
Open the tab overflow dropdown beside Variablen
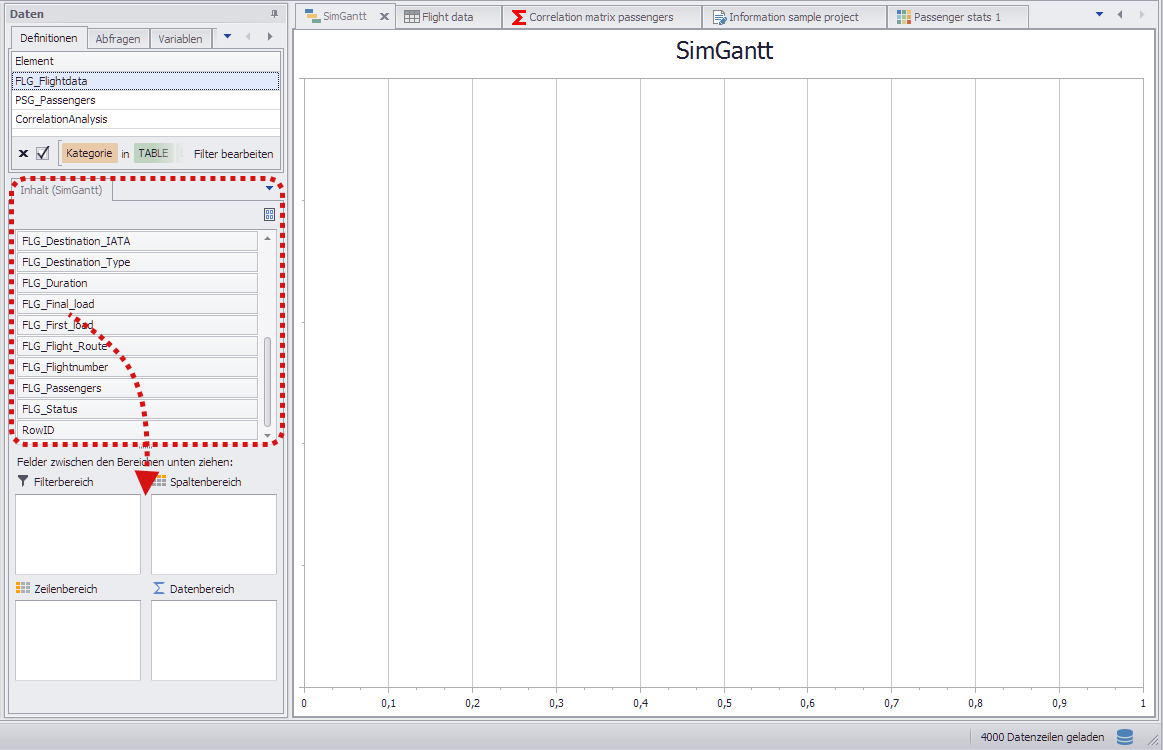tap(227, 37)
